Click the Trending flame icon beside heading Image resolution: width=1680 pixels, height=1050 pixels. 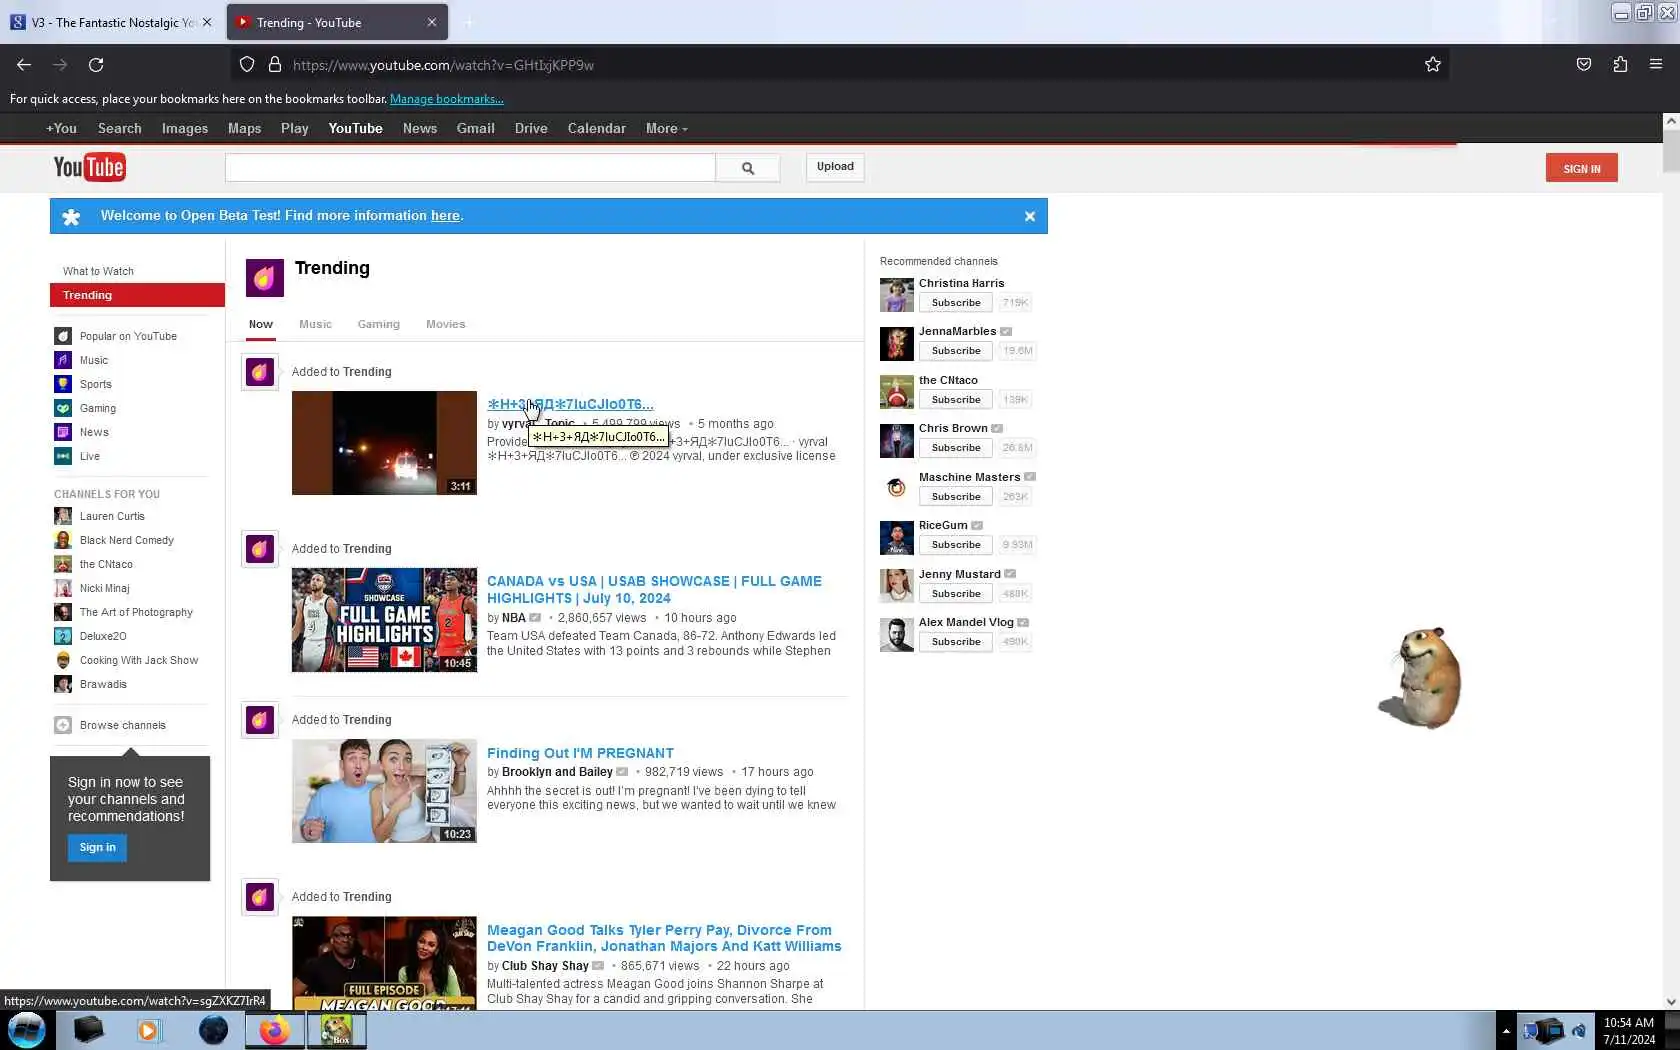tap(265, 278)
